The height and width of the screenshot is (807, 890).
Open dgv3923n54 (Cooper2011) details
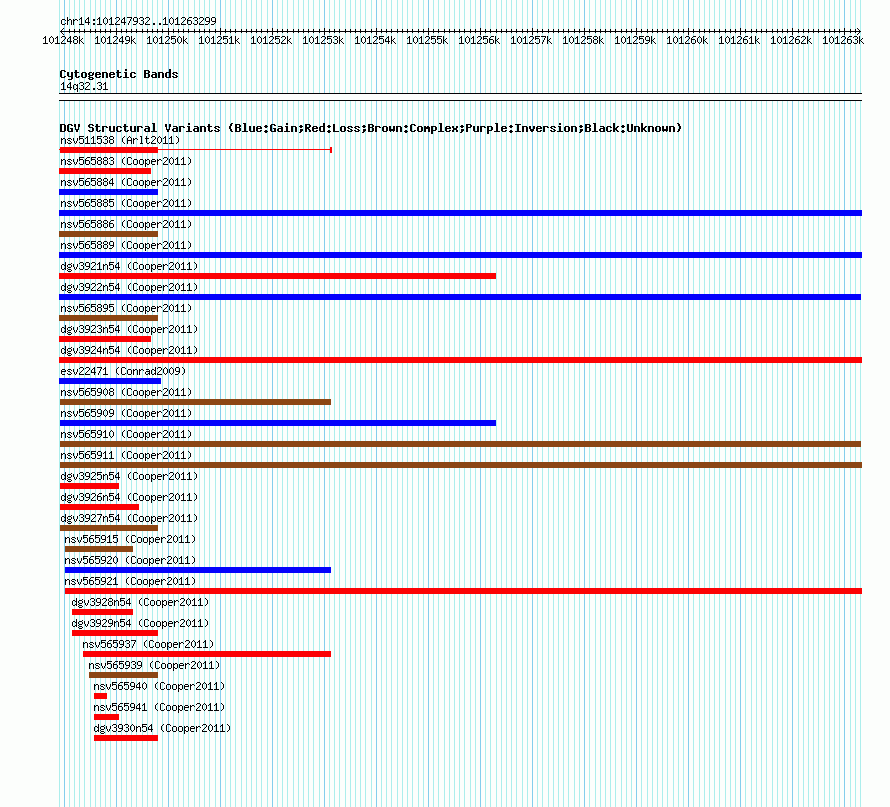click(x=129, y=329)
